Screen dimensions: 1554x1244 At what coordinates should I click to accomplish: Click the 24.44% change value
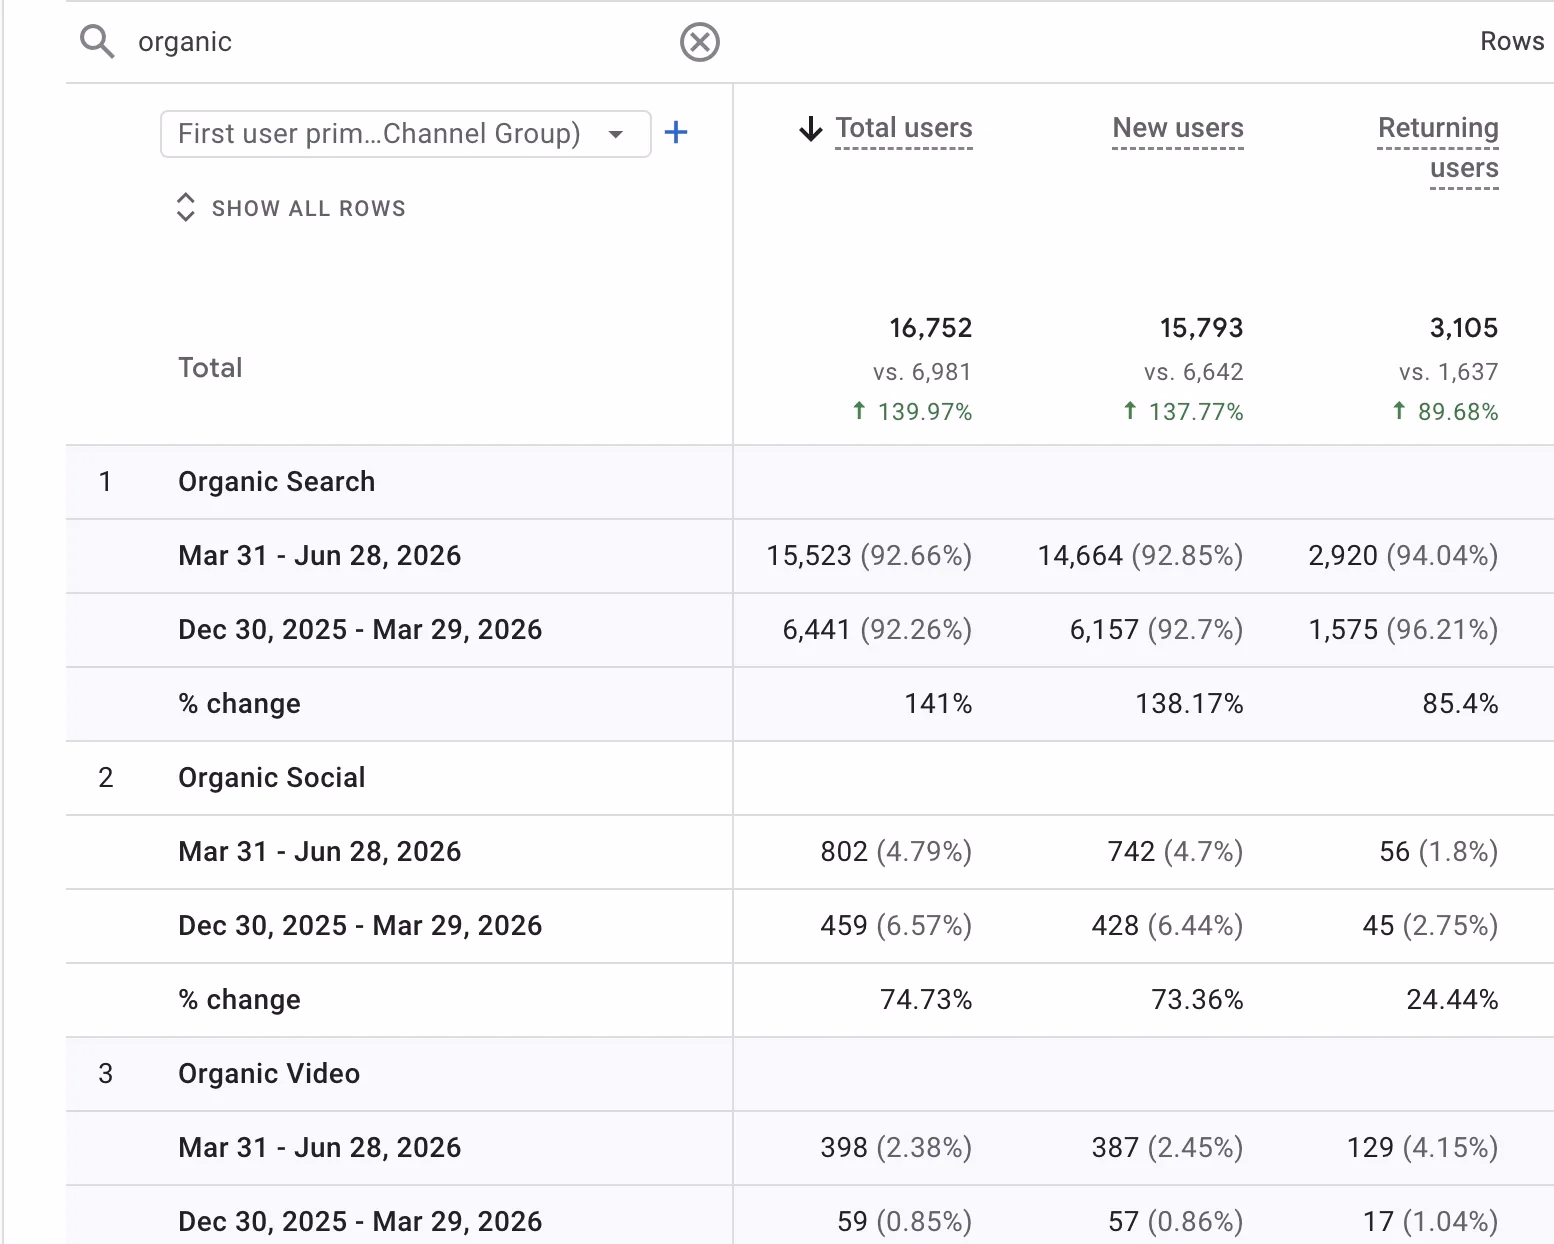point(1452,1000)
